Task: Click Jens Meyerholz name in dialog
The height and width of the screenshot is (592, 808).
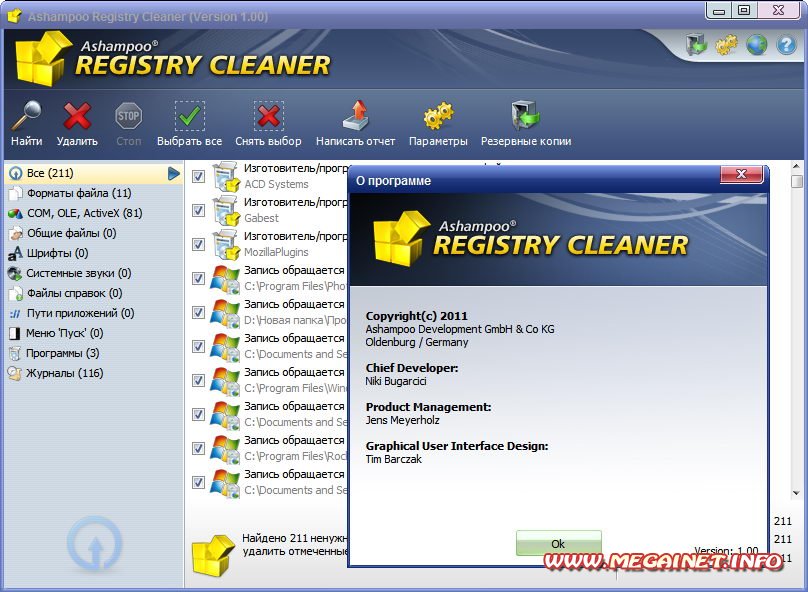Action: [402, 420]
